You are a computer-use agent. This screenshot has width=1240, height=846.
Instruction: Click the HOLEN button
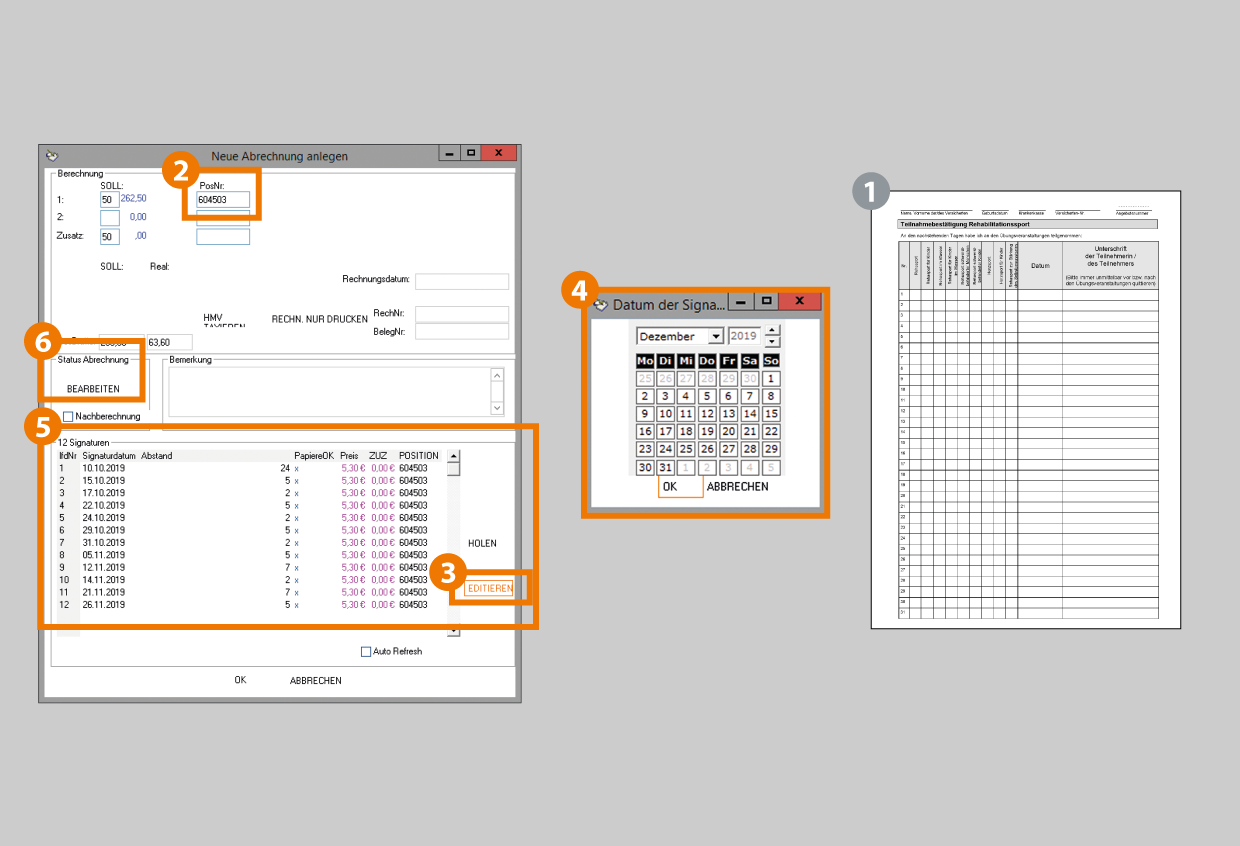[x=482, y=543]
